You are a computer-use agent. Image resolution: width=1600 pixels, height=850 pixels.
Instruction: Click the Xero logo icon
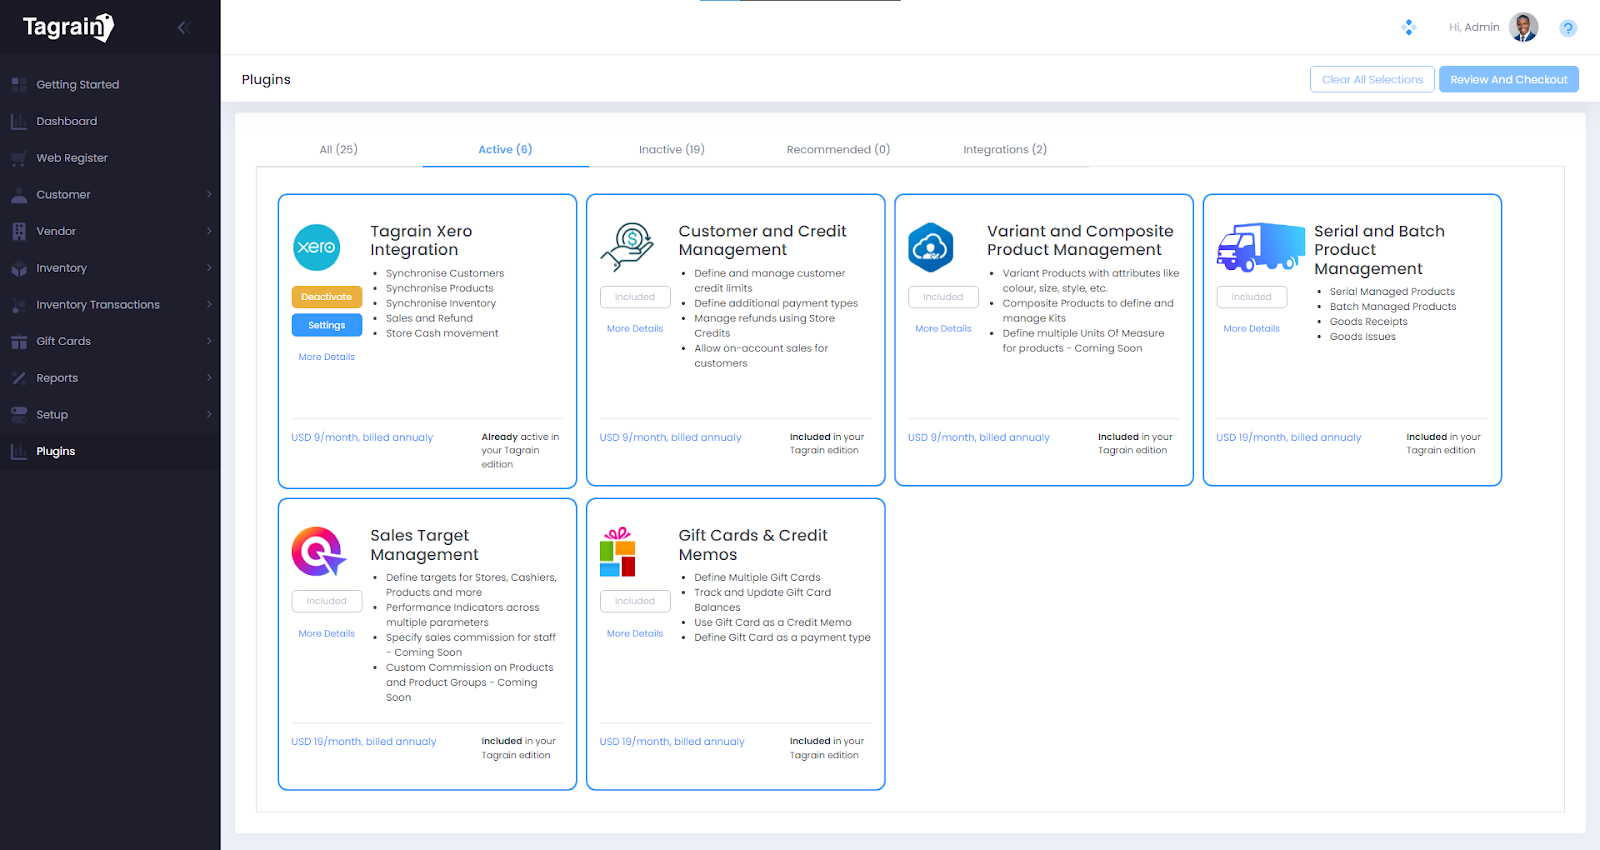coord(317,247)
